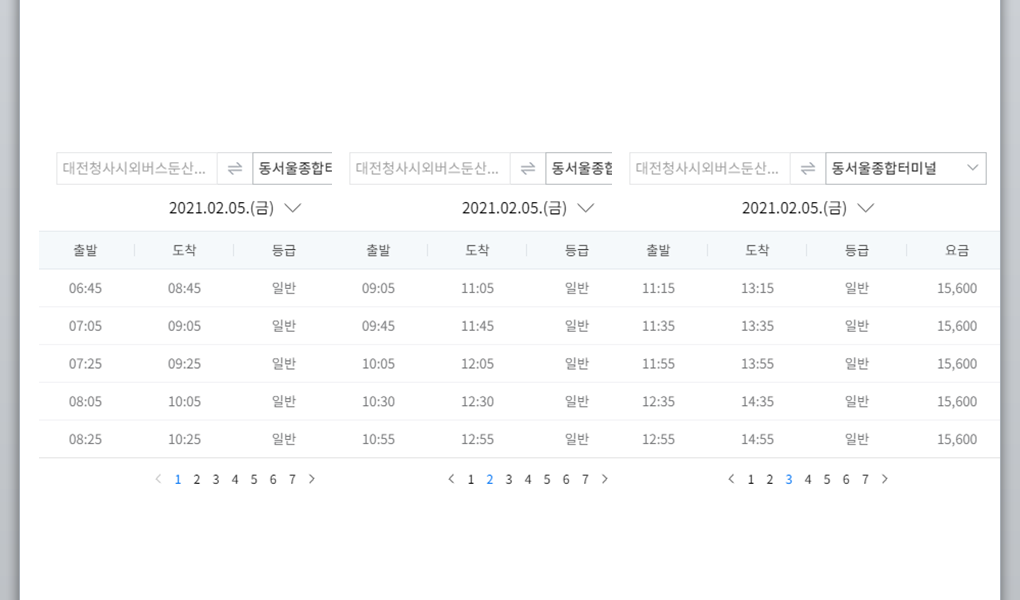Select page 7 in the left timetable pagination
Screen dimensions: 1020x600
[x=292, y=480]
